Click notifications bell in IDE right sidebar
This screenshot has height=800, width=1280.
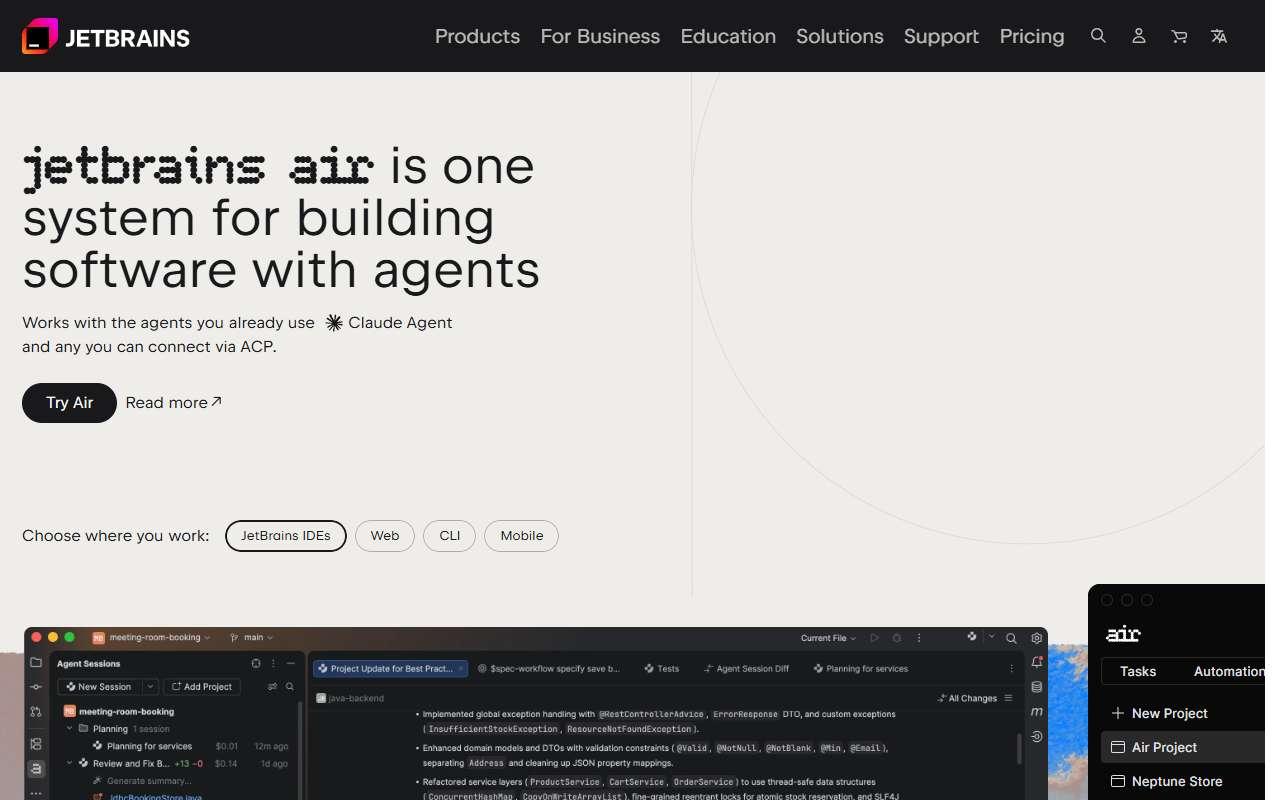(1037, 662)
